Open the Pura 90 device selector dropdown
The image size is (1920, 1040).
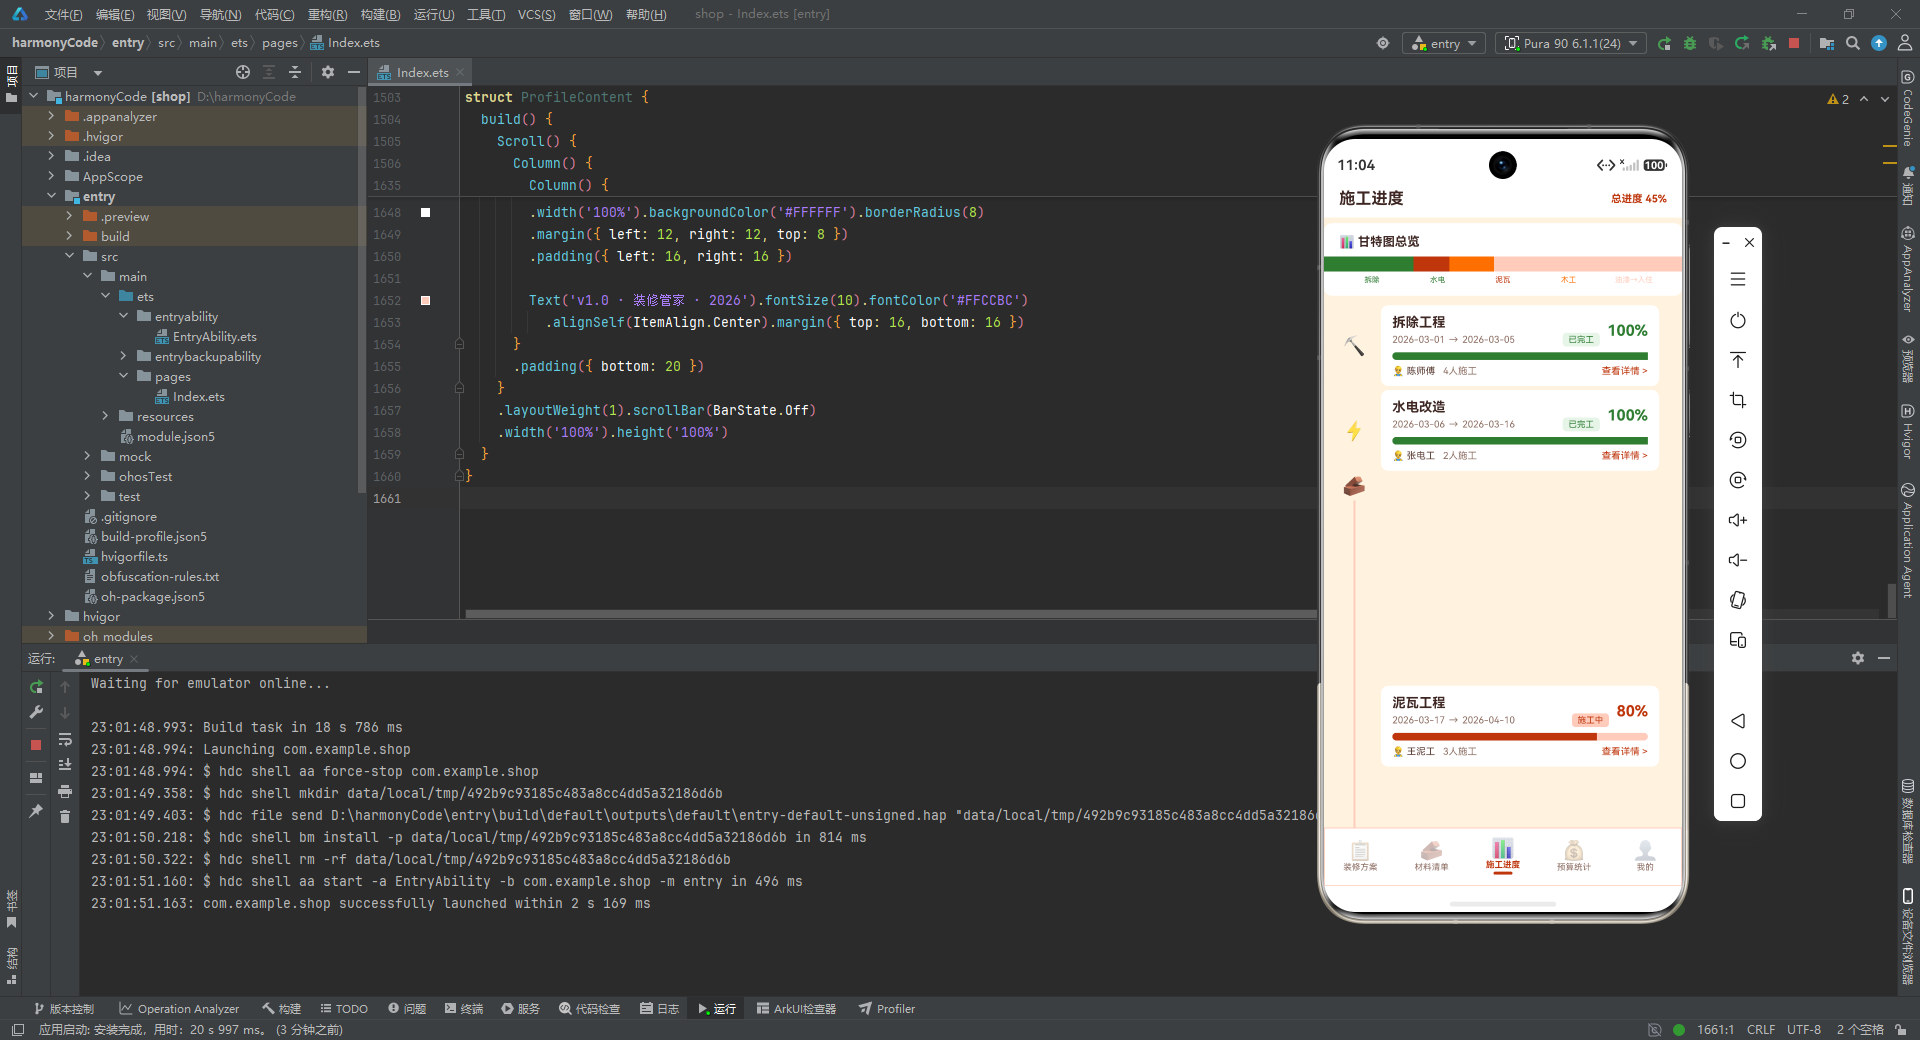[1571, 43]
